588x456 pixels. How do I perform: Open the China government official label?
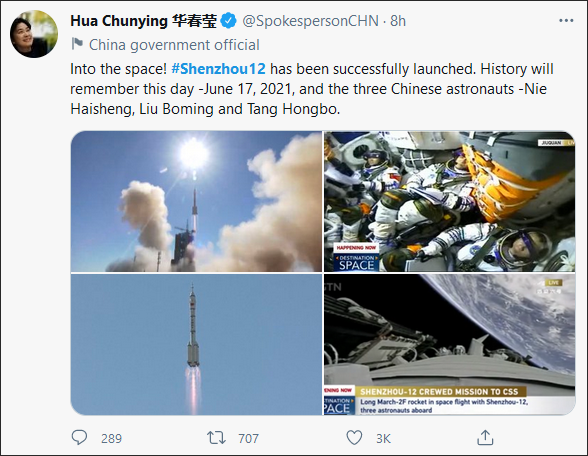pos(174,45)
